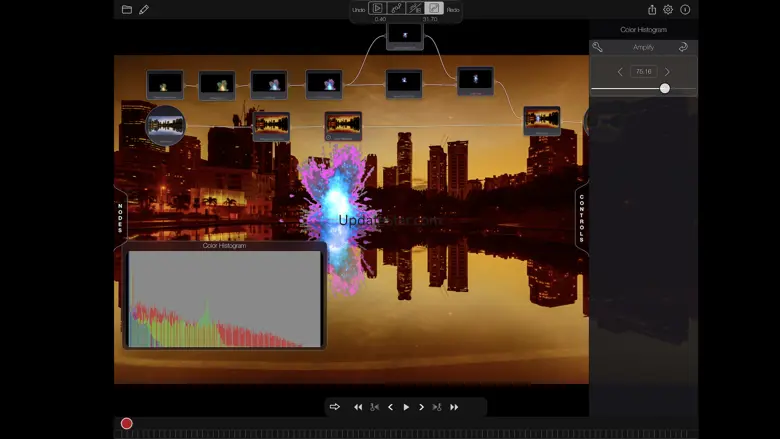Click the Amplify slider knob
The width and height of the screenshot is (780, 439).
pos(665,88)
